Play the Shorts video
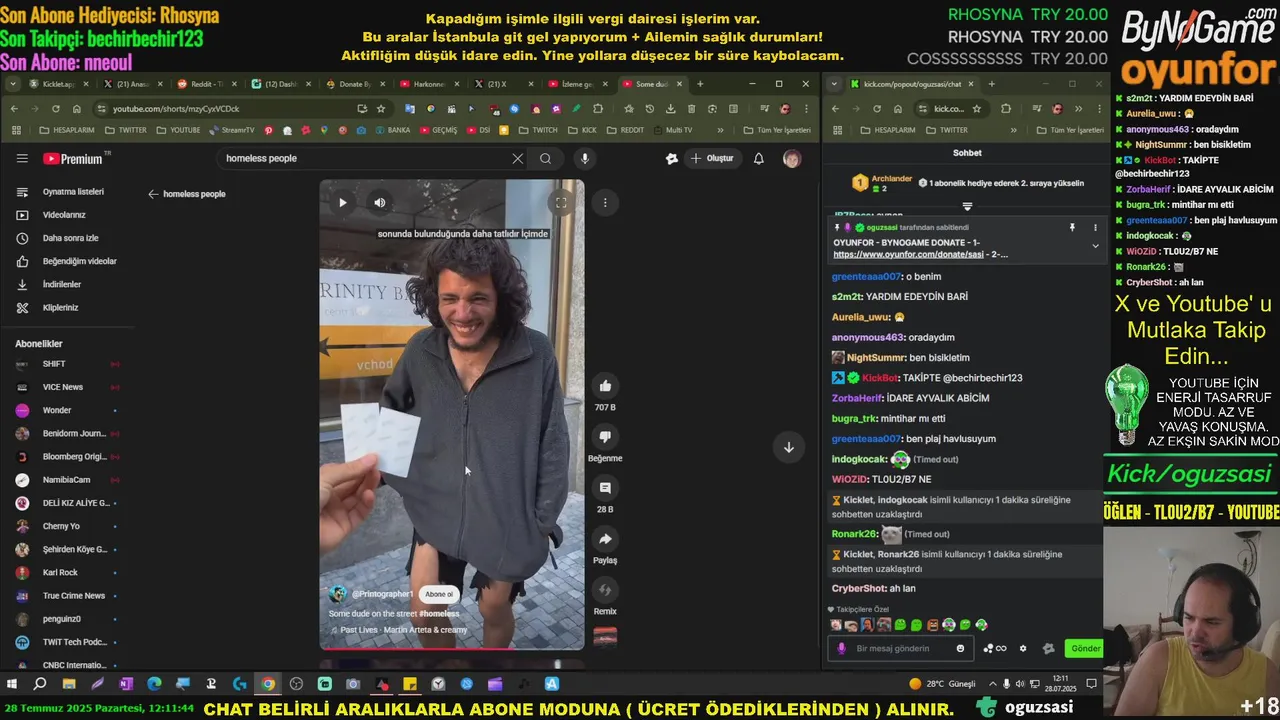Image resolution: width=1280 pixels, height=720 pixels. (342, 202)
